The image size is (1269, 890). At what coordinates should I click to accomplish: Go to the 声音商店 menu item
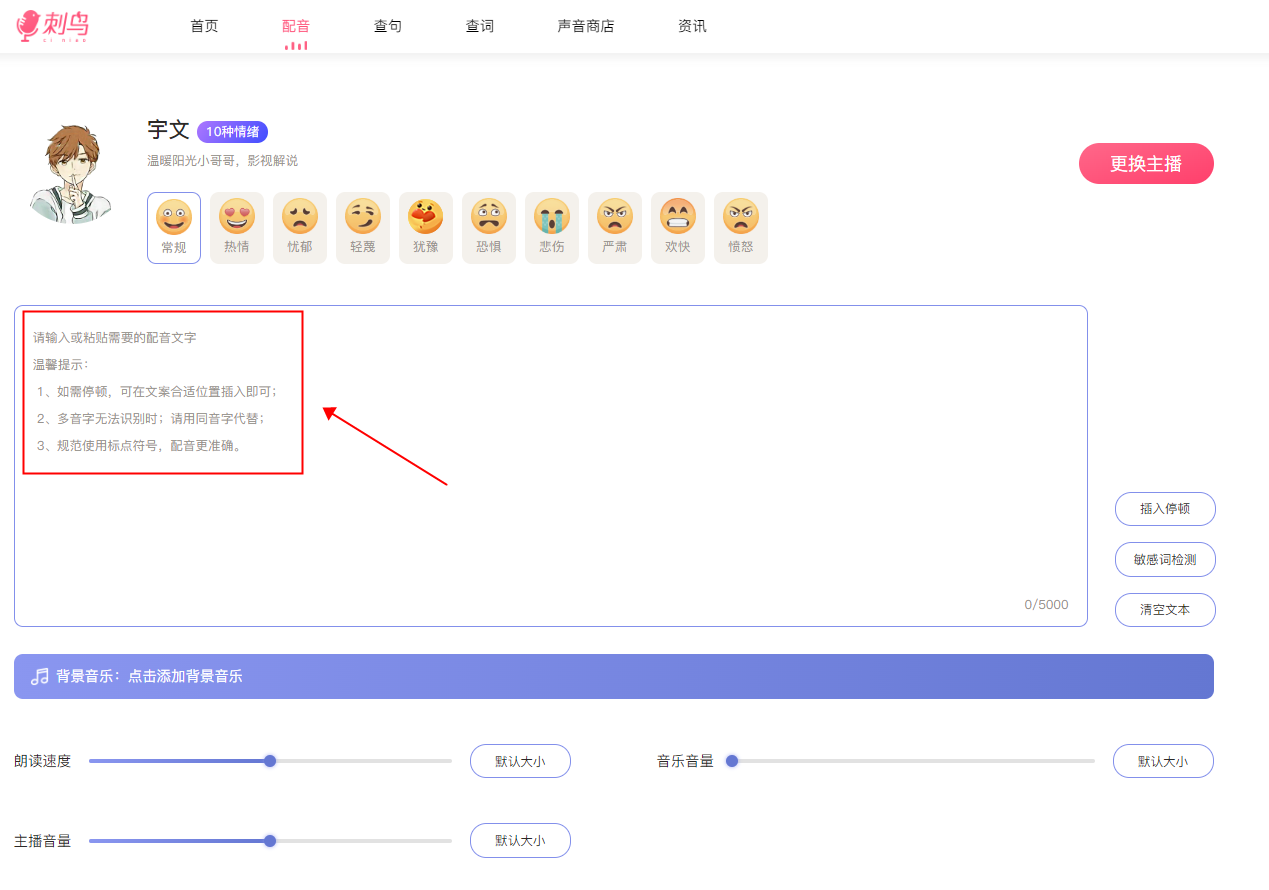pos(586,26)
